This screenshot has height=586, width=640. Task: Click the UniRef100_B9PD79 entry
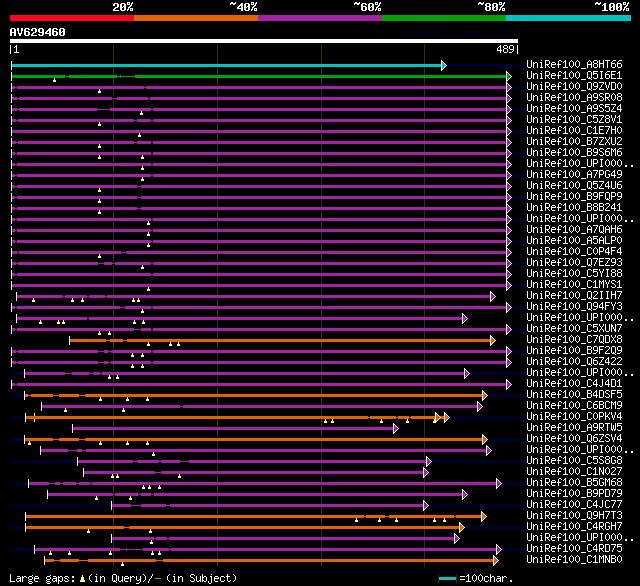coord(574,494)
